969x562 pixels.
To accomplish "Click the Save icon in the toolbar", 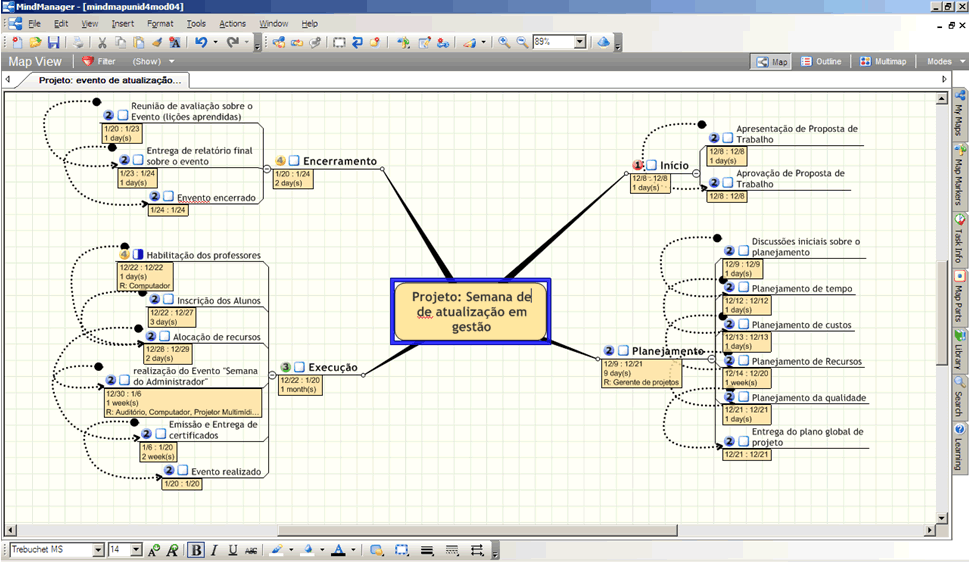I will tap(53, 43).
